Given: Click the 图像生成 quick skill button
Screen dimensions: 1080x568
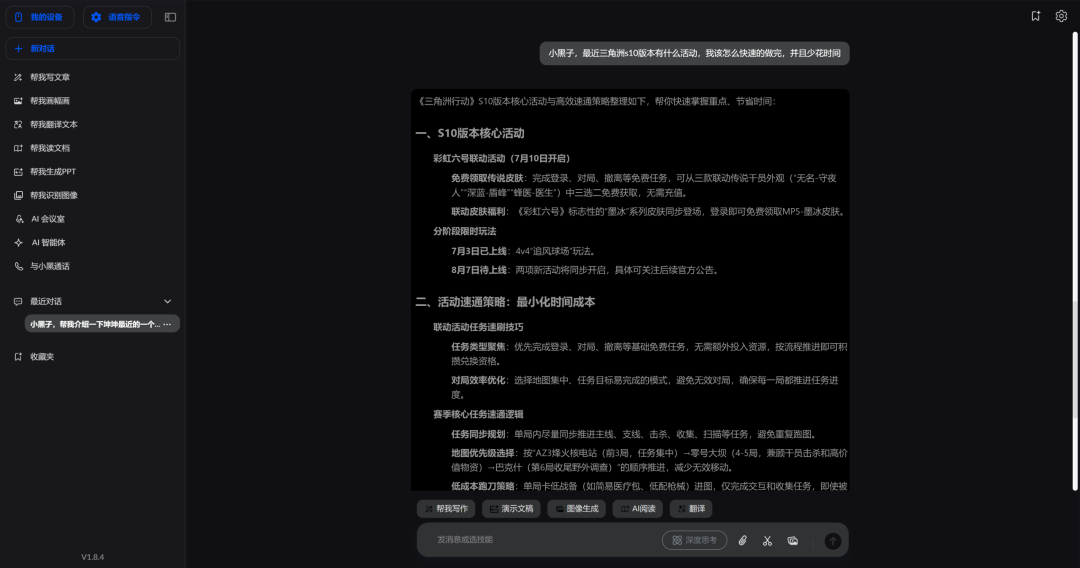Looking at the screenshot, I should 577,509.
